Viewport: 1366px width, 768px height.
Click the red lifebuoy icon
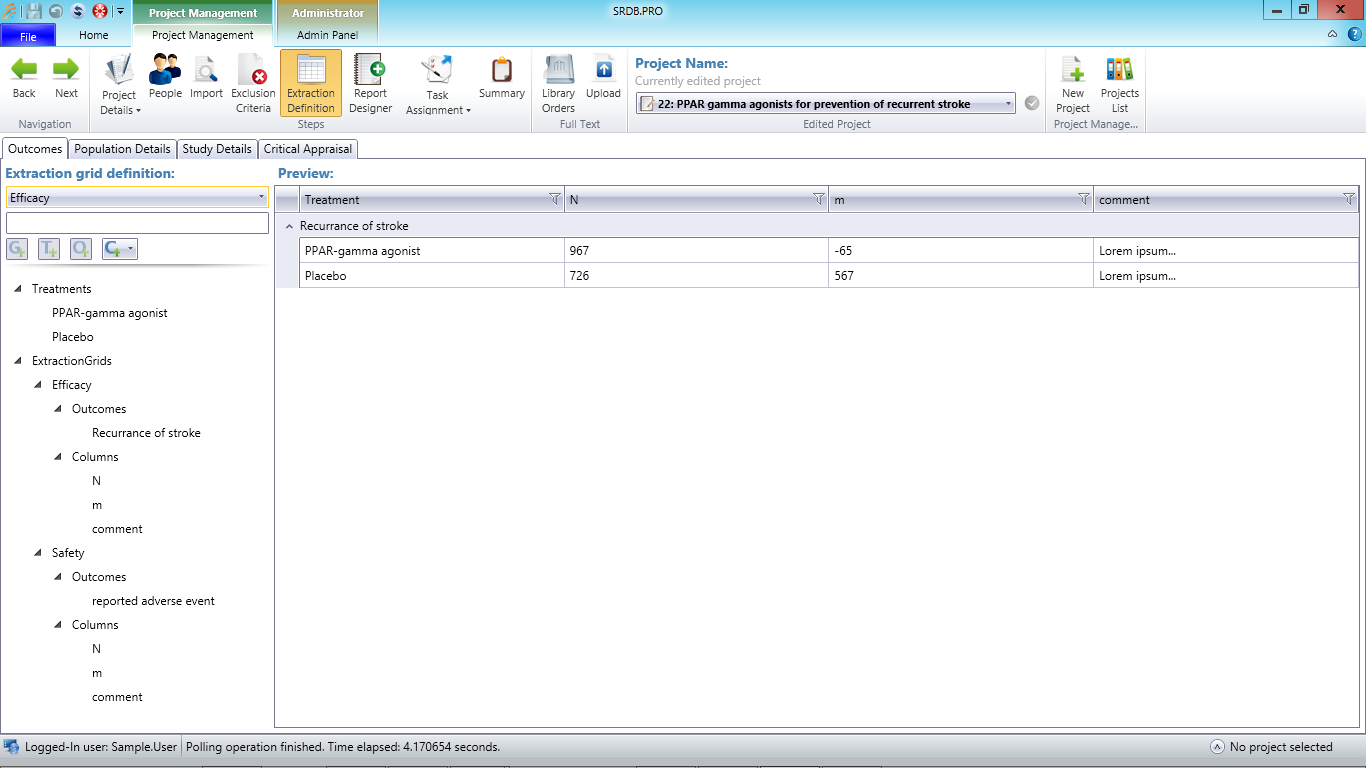(100, 11)
